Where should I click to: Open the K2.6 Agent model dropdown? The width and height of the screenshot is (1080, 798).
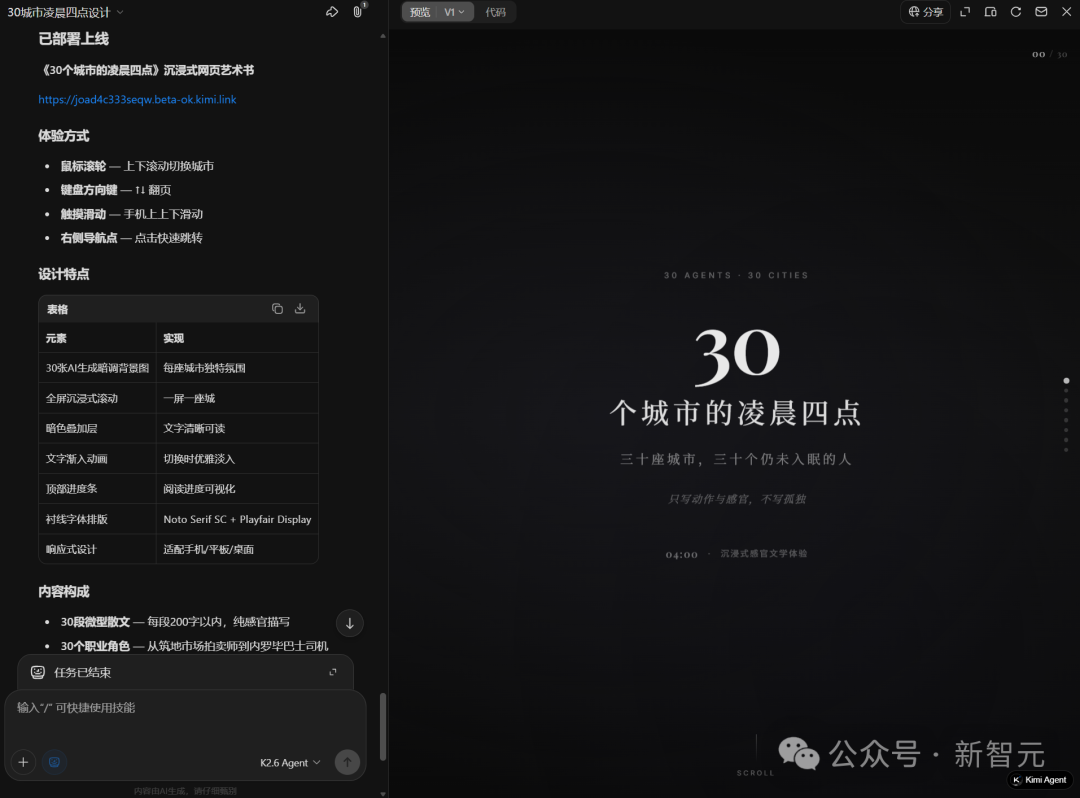point(290,762)
